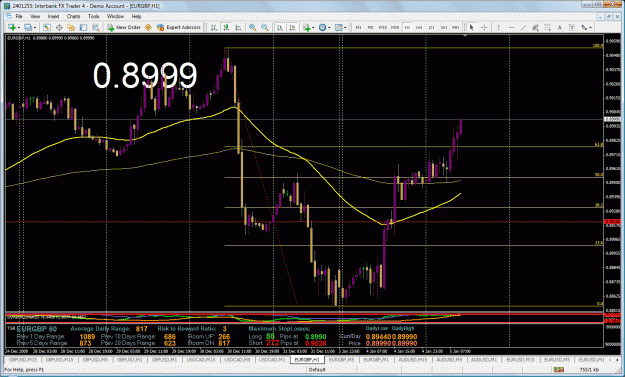
Task: Toggle the Expert Advisors button
Action: pyautogui.click(x=179, y=27)
